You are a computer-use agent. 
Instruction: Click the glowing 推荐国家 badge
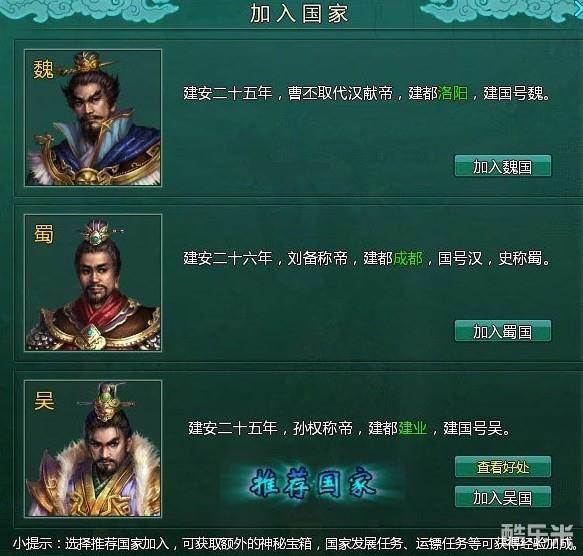click(x=313, y=483)
